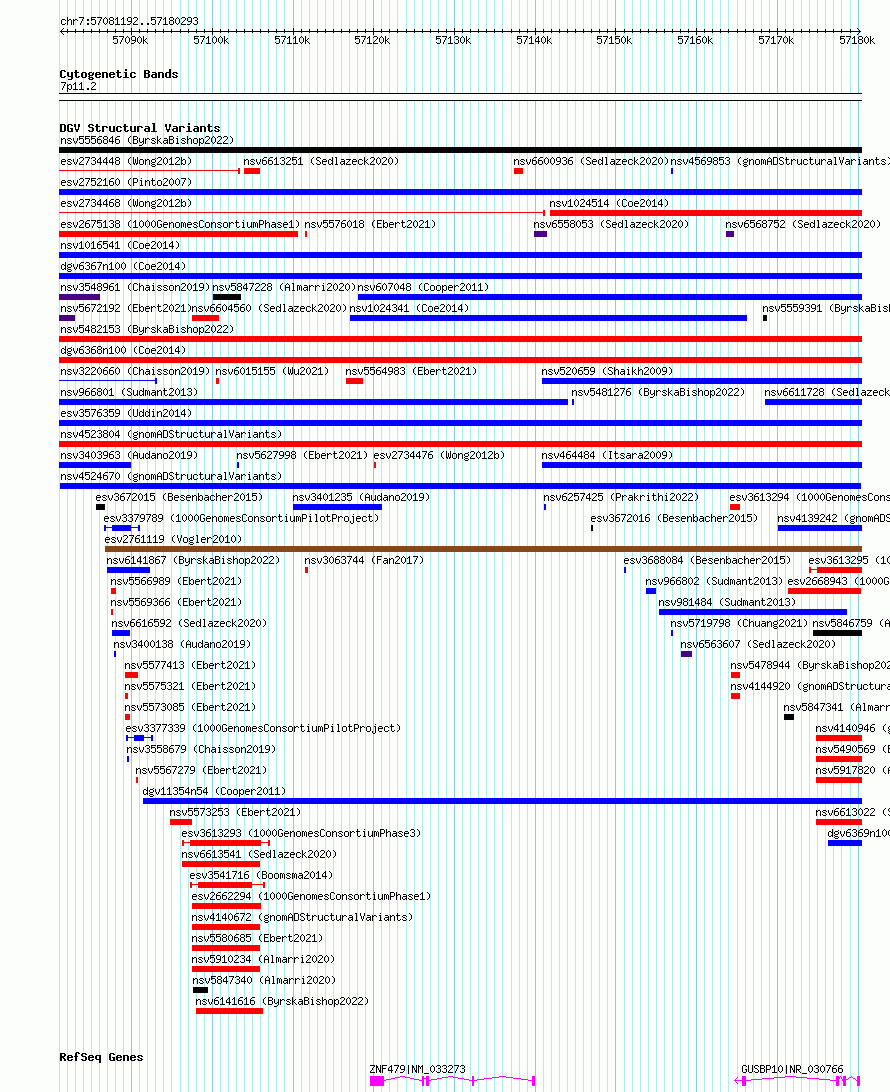Click dgv6368n100 (Coe2014) label
The image size is (890, 1092).
point(123,350)
